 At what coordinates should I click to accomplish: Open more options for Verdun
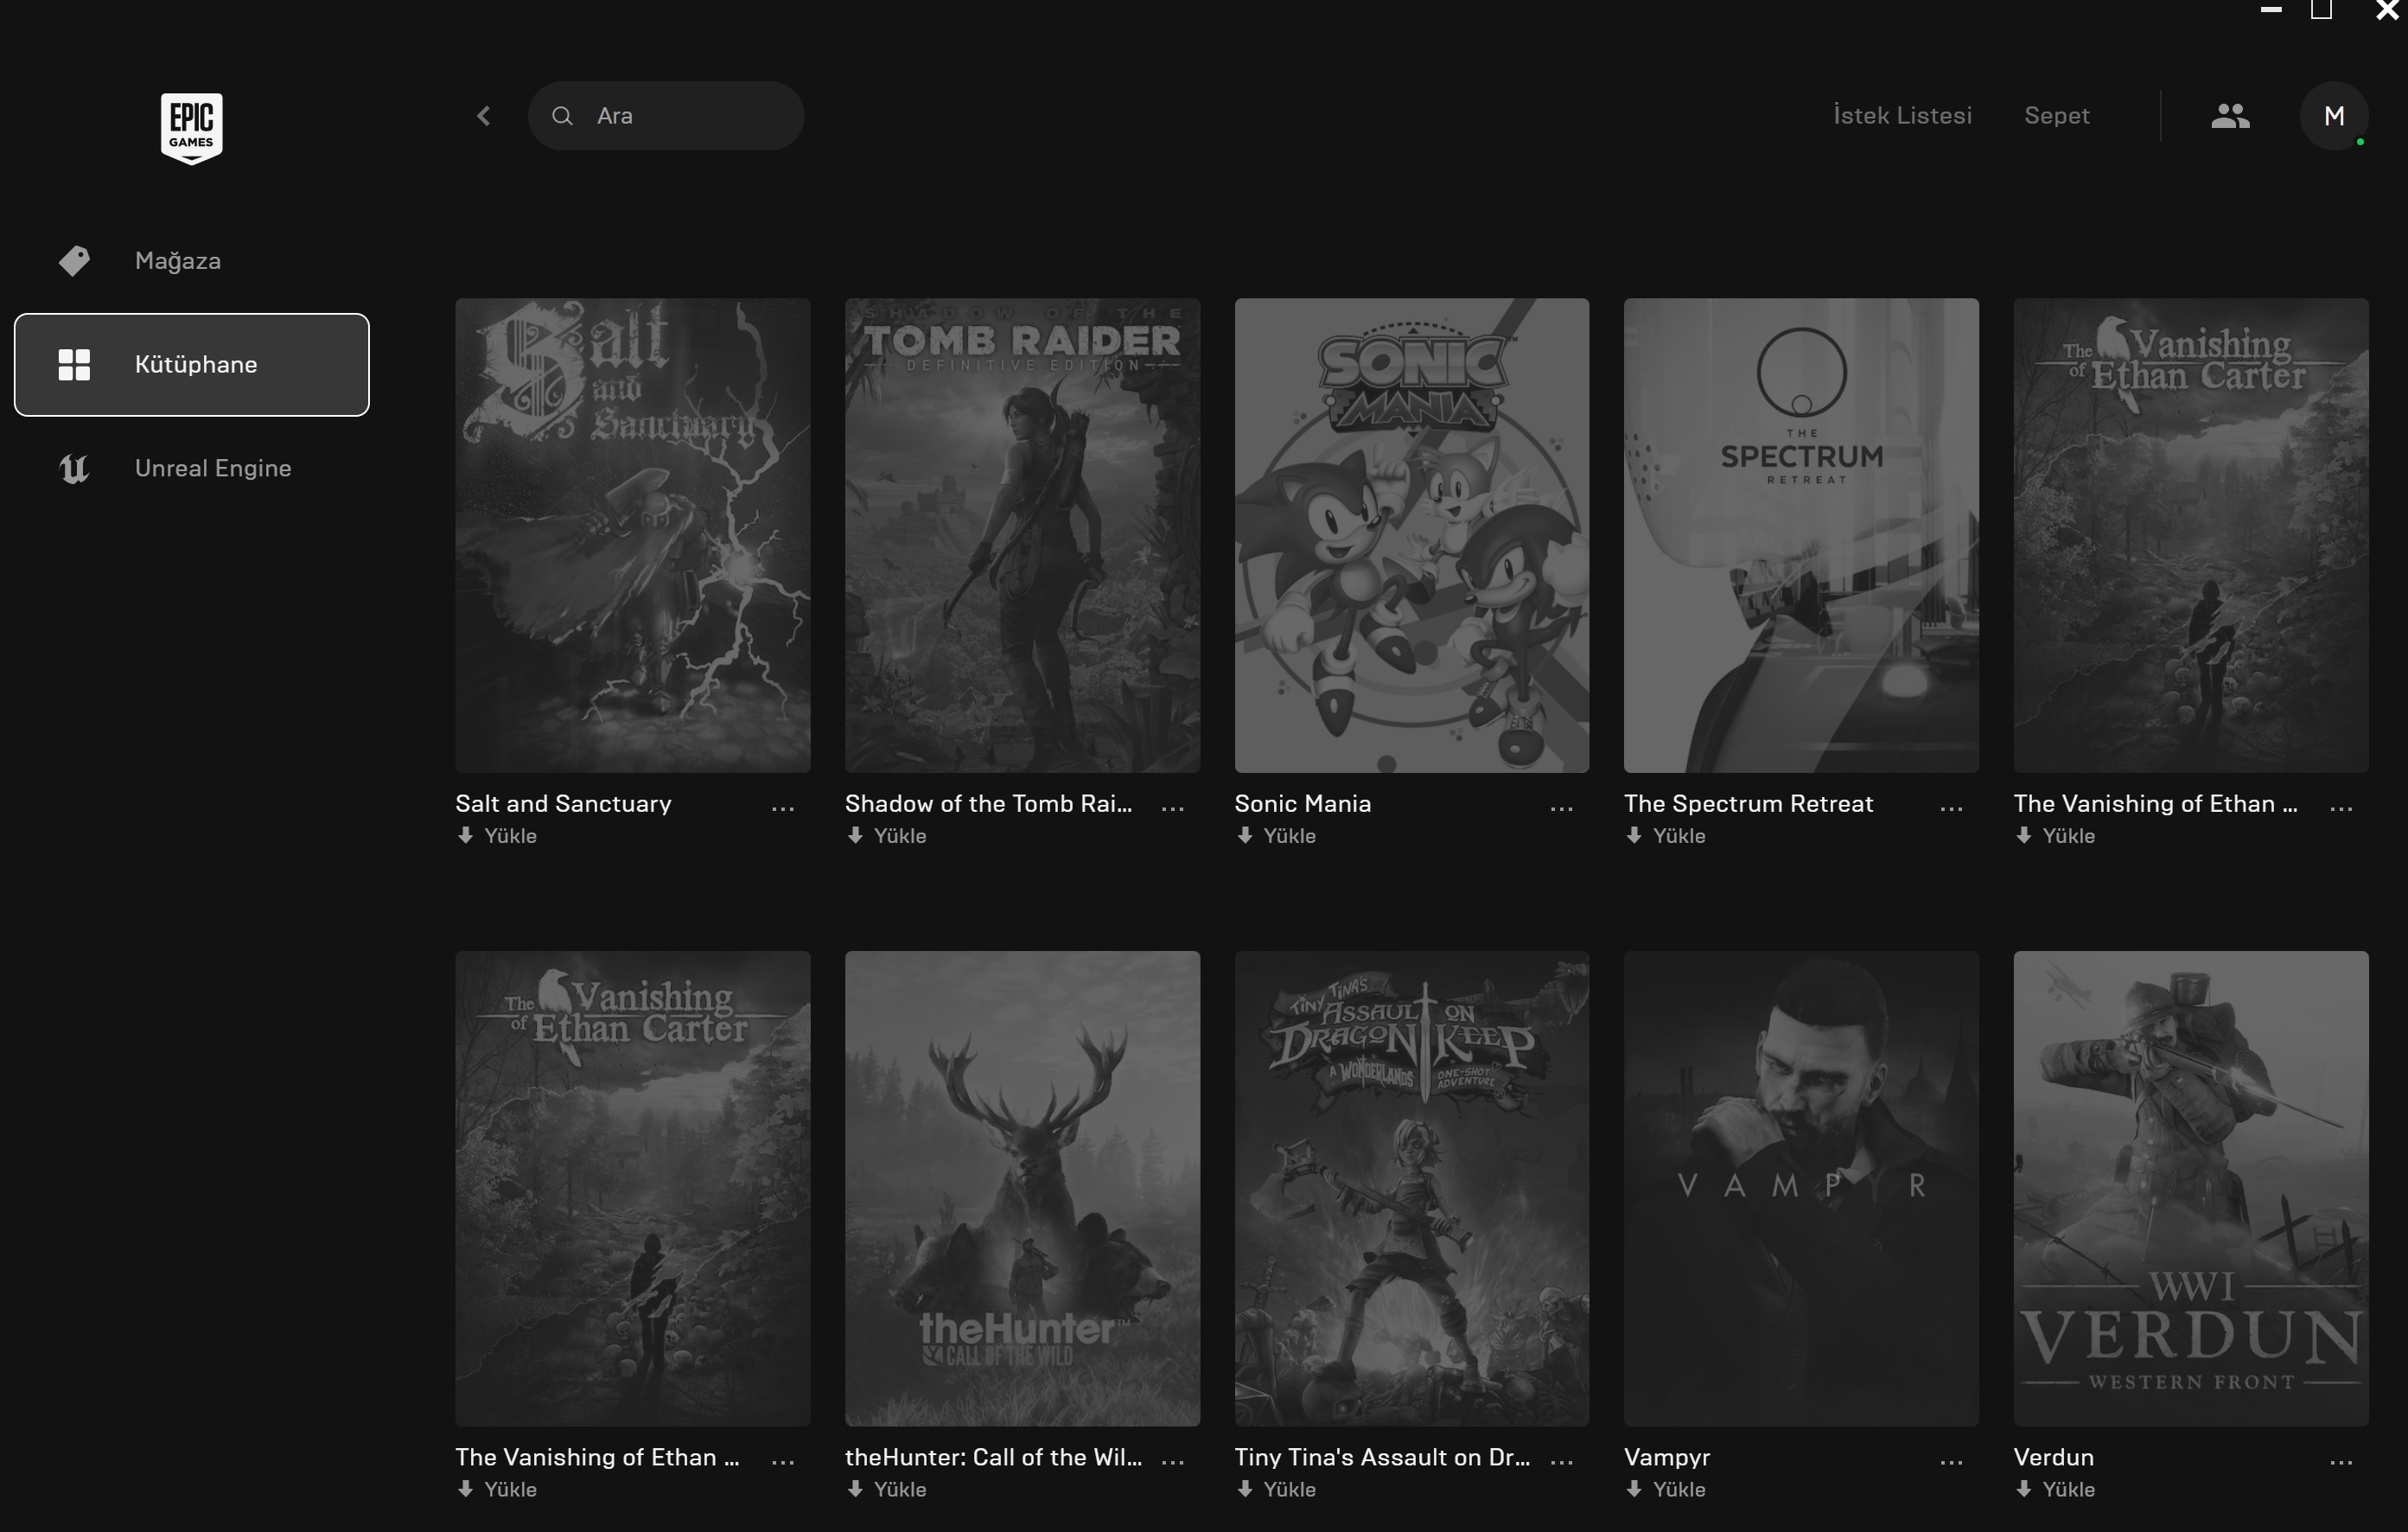coord(2341,1462)
